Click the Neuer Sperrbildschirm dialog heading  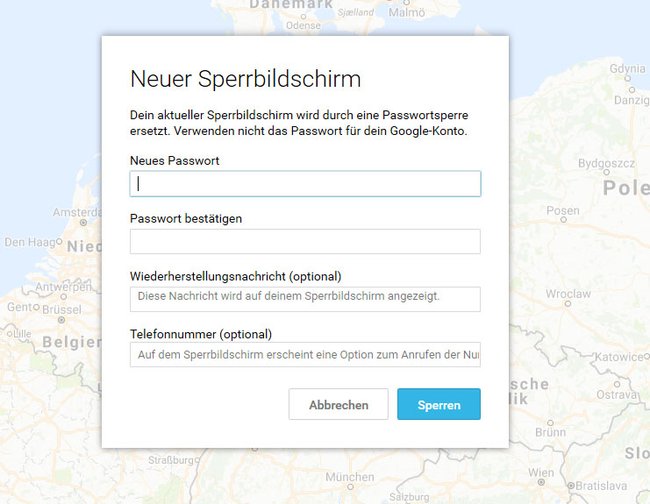(245, 79)
